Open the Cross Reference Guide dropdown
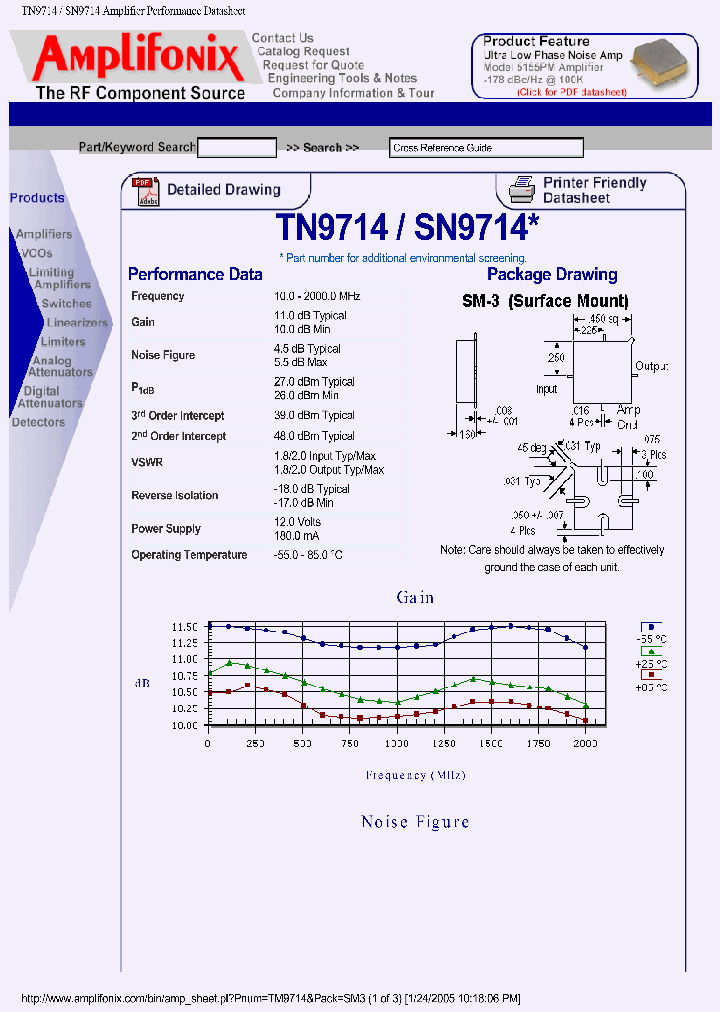 coord(486,147)
